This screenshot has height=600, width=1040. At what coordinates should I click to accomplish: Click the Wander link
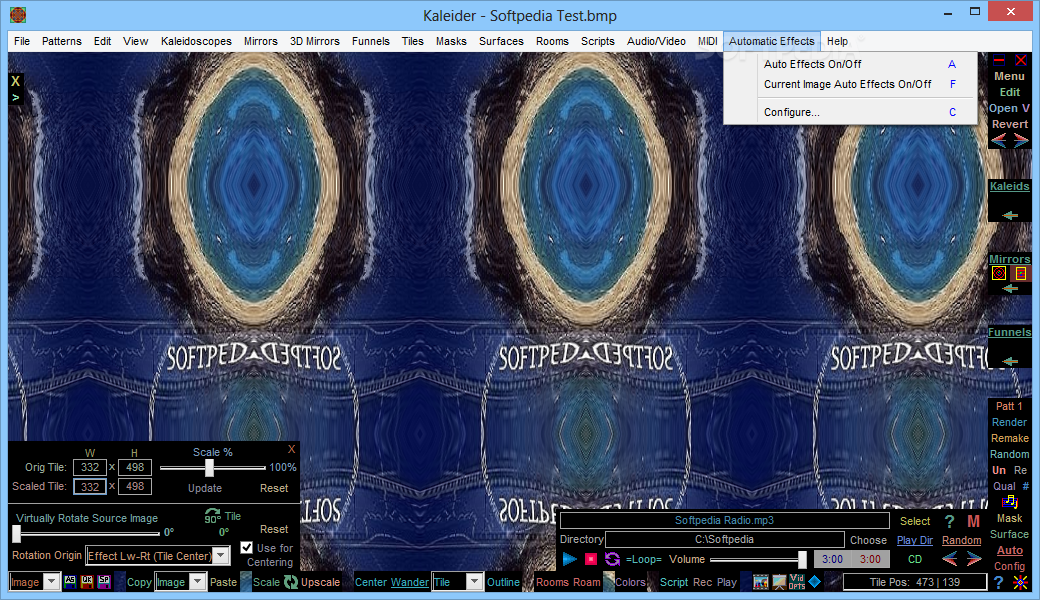point(409,582)
